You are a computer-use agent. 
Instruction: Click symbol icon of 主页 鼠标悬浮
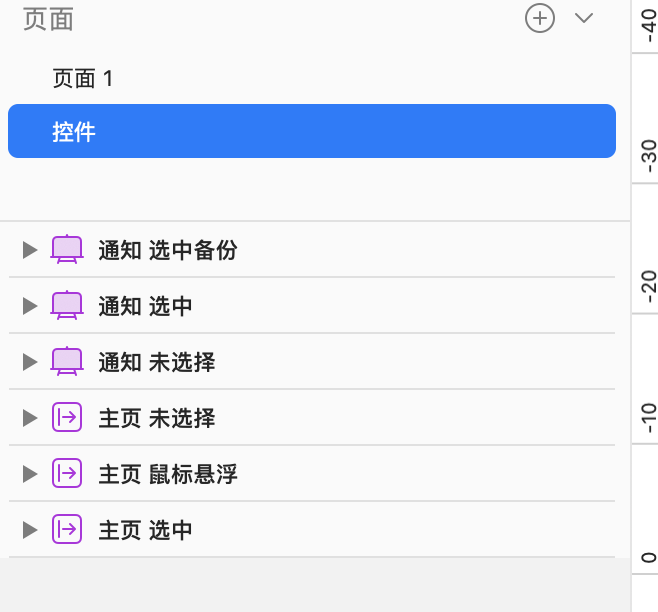[x=67, y=473]
